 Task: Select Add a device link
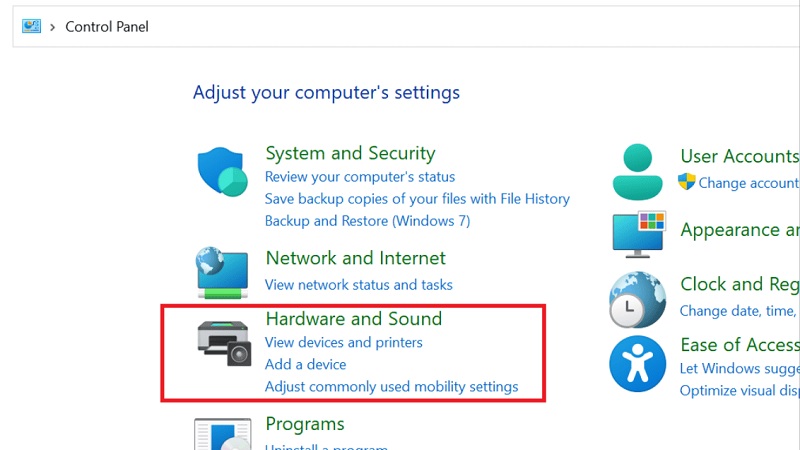coord(305,364)
